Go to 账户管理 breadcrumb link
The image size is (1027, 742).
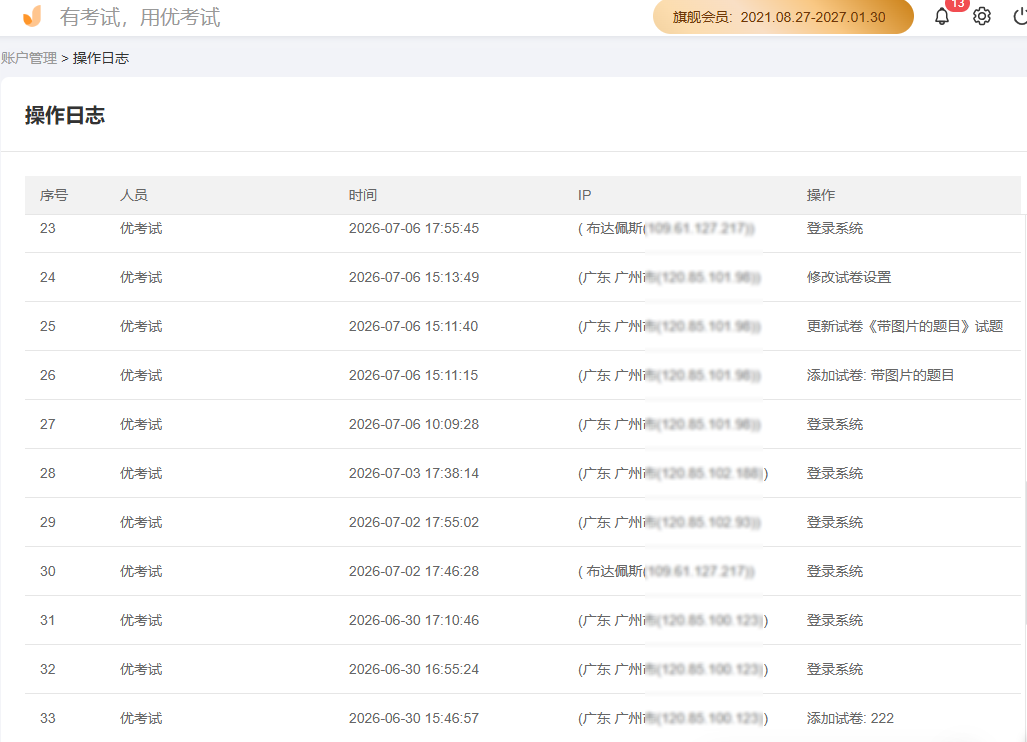29,58
